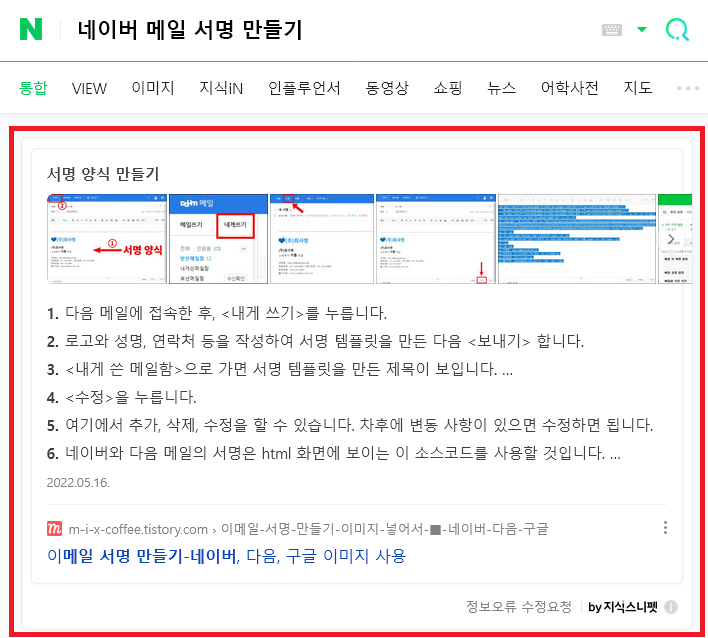The height and width of the screenshot is (638, 708).
Task: Click the date 2022.05.16.
Action: (x=78, y=483)
